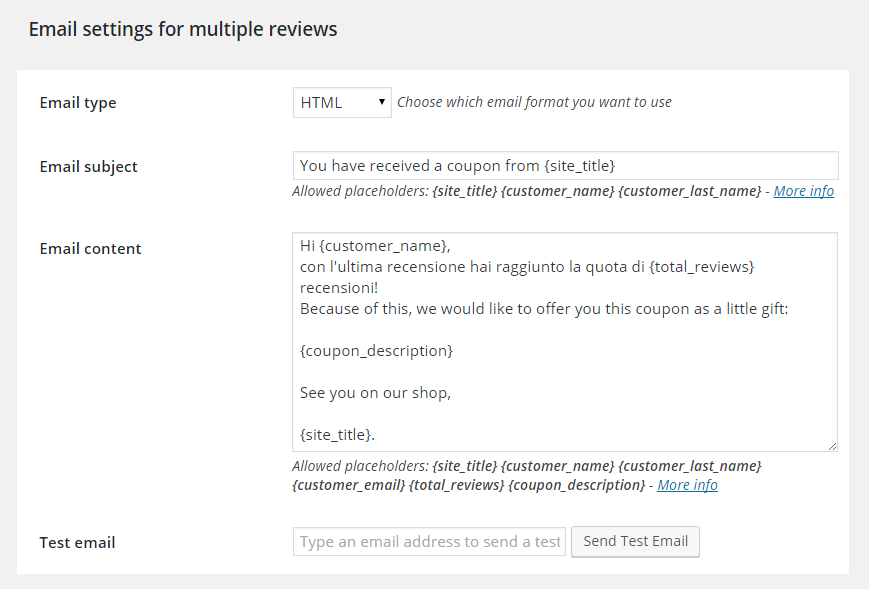
Task: Open the Email type HTML dropdown
Action: tap(342, 103)
